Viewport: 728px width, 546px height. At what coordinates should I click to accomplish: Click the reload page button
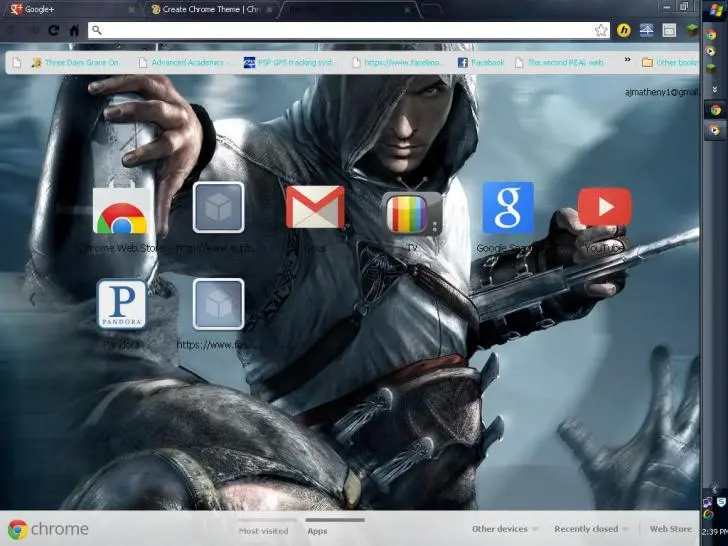(54, 30)
